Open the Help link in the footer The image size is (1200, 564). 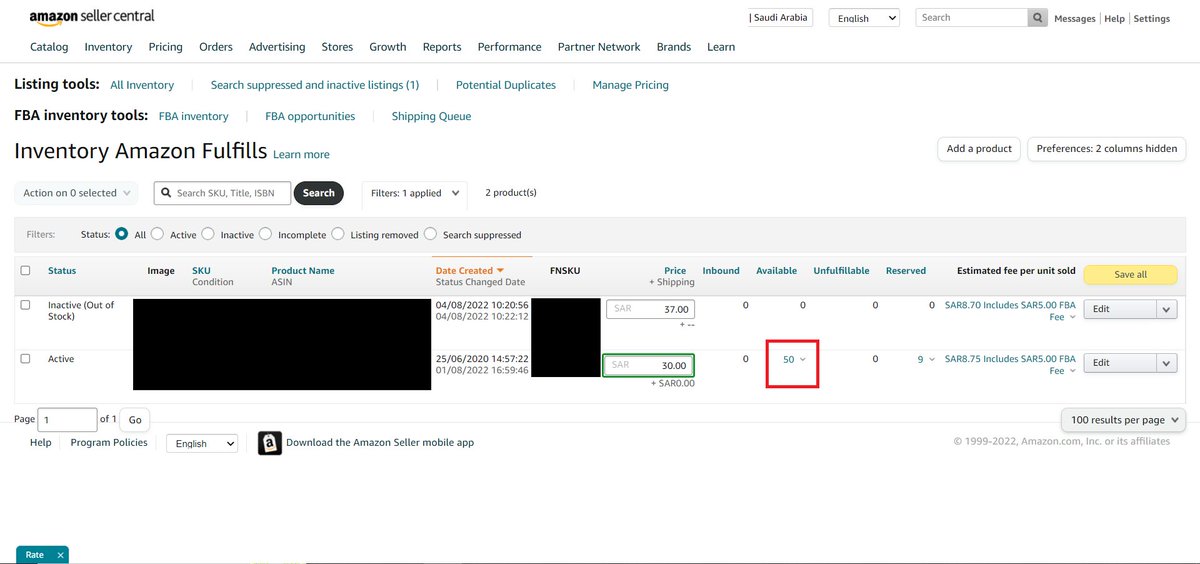[41, 442]
